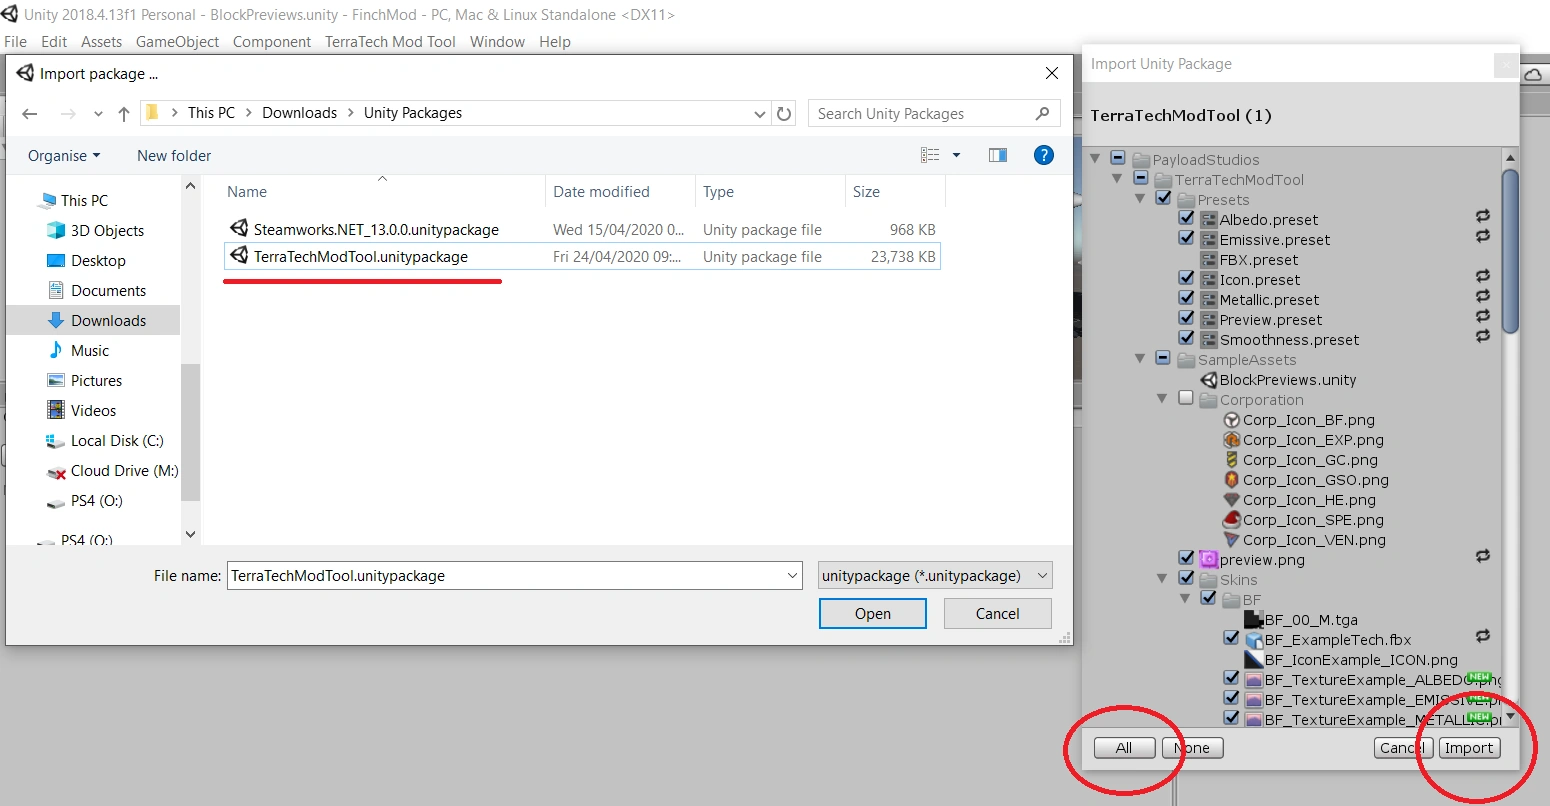Open the Assets menu
1550x806 pixels.
(101, 42)
